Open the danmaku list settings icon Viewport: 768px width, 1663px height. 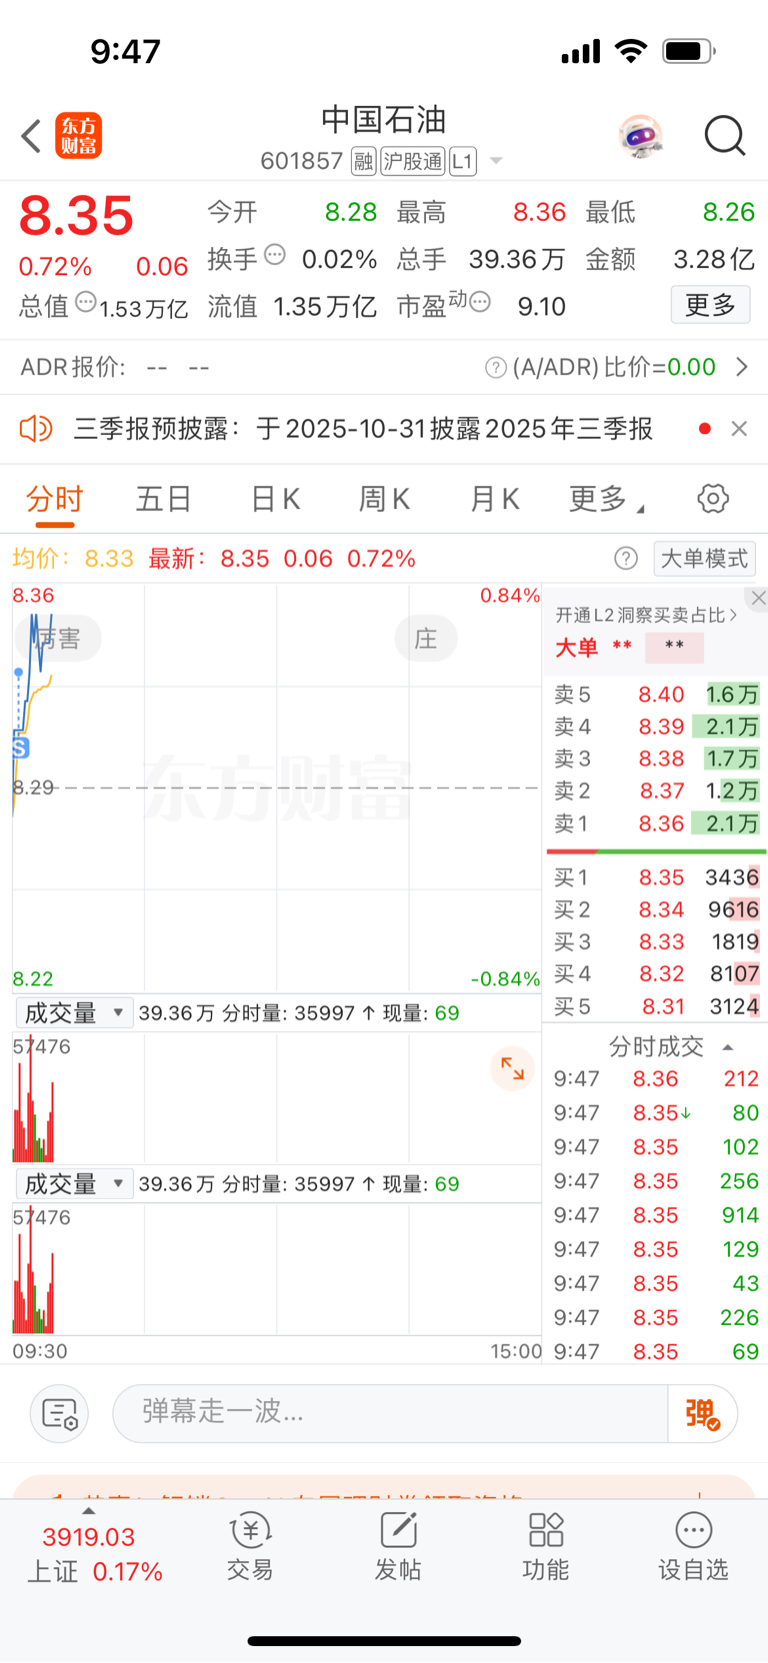tap(60, 1414)
